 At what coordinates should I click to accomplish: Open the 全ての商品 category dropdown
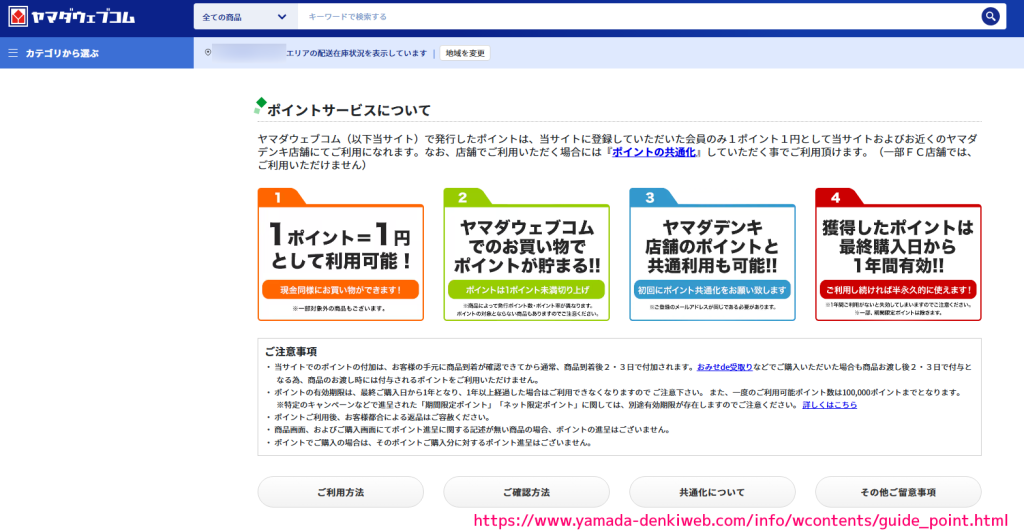click(246, 17)
